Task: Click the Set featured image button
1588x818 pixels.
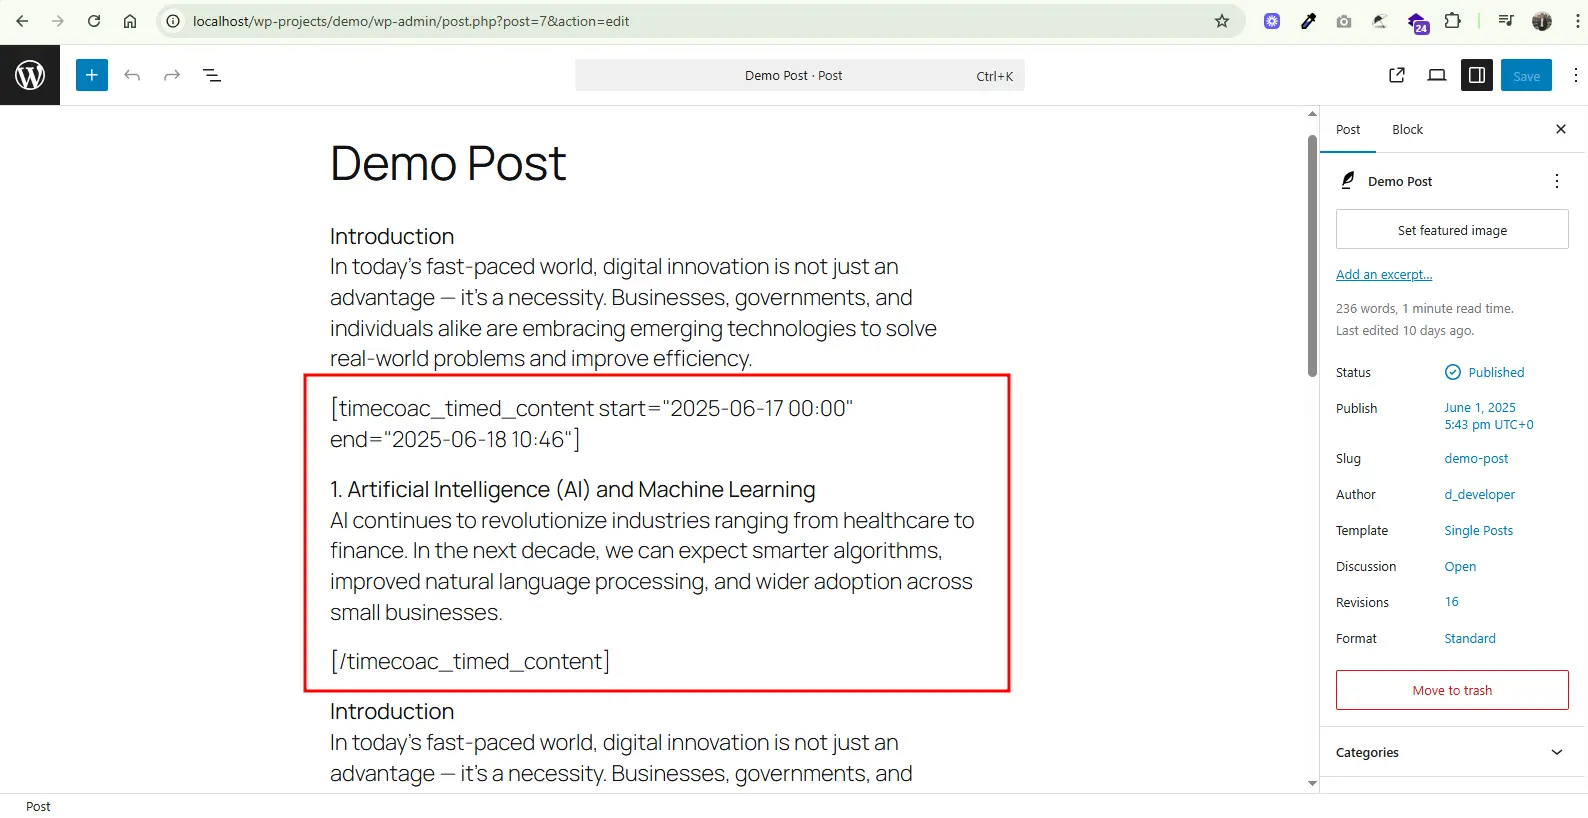Action: click(x=1452, y=230)
